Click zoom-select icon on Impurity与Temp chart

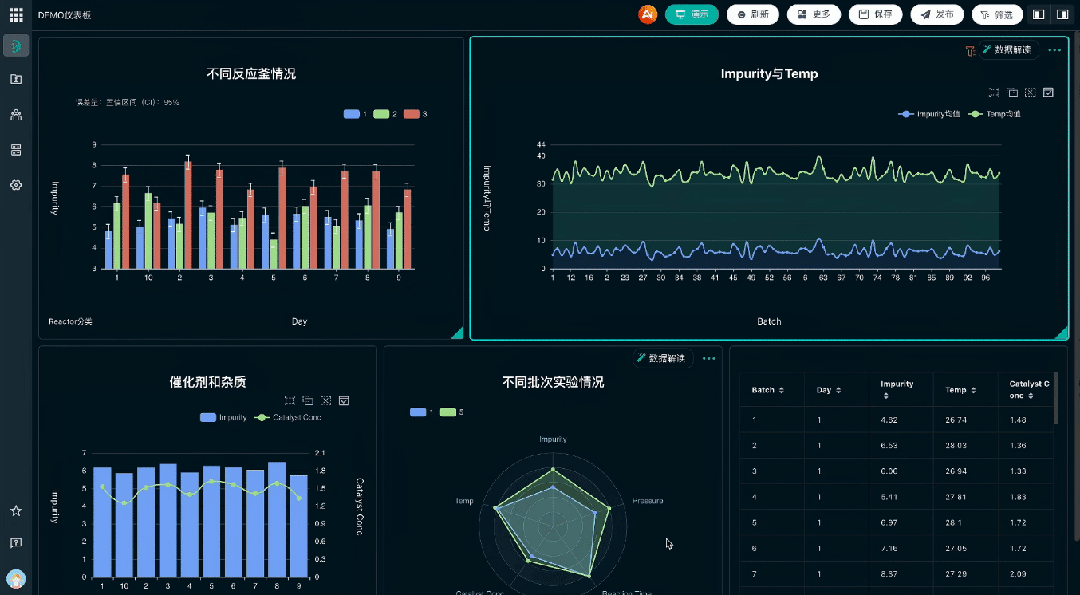pyautogui.click(x=994, y=92)
